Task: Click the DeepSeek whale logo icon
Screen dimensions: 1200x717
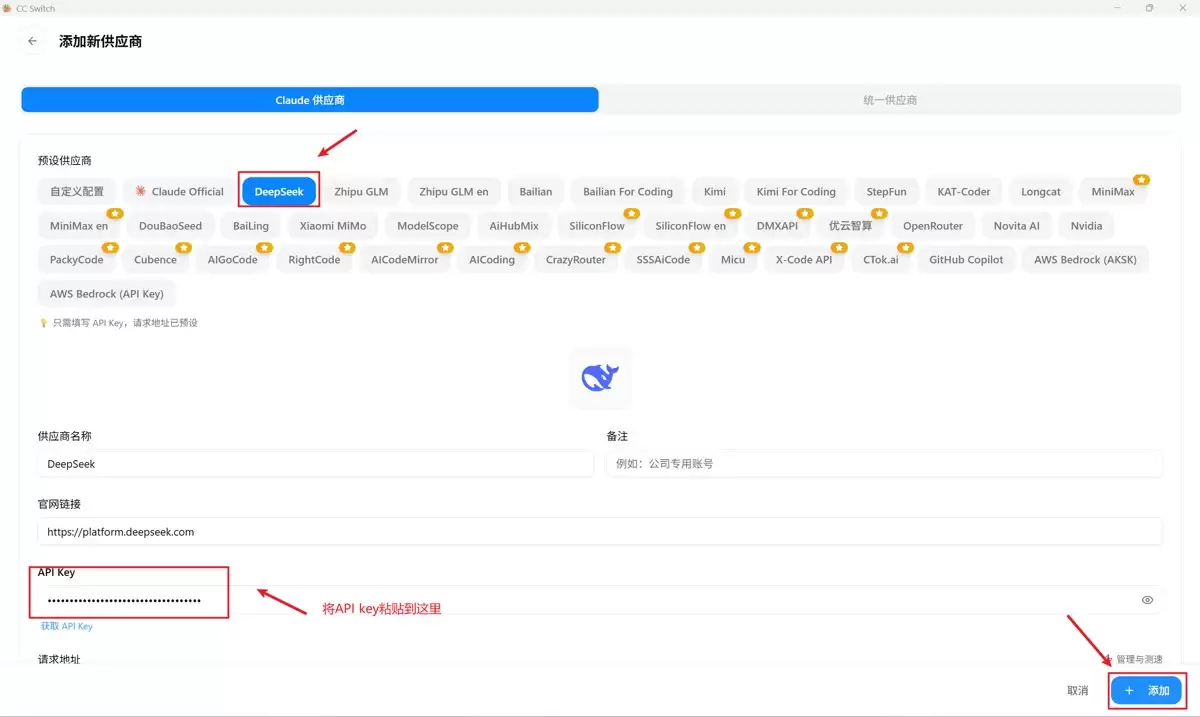Action: tap(600, 378)
